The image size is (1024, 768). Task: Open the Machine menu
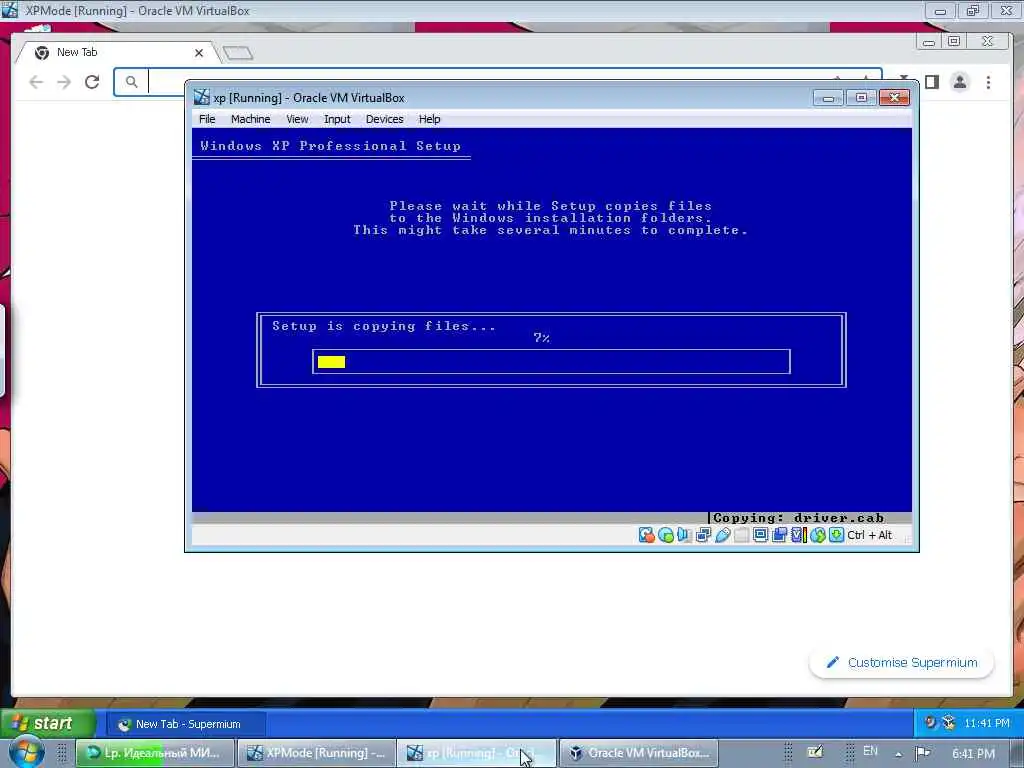point(250,119)
